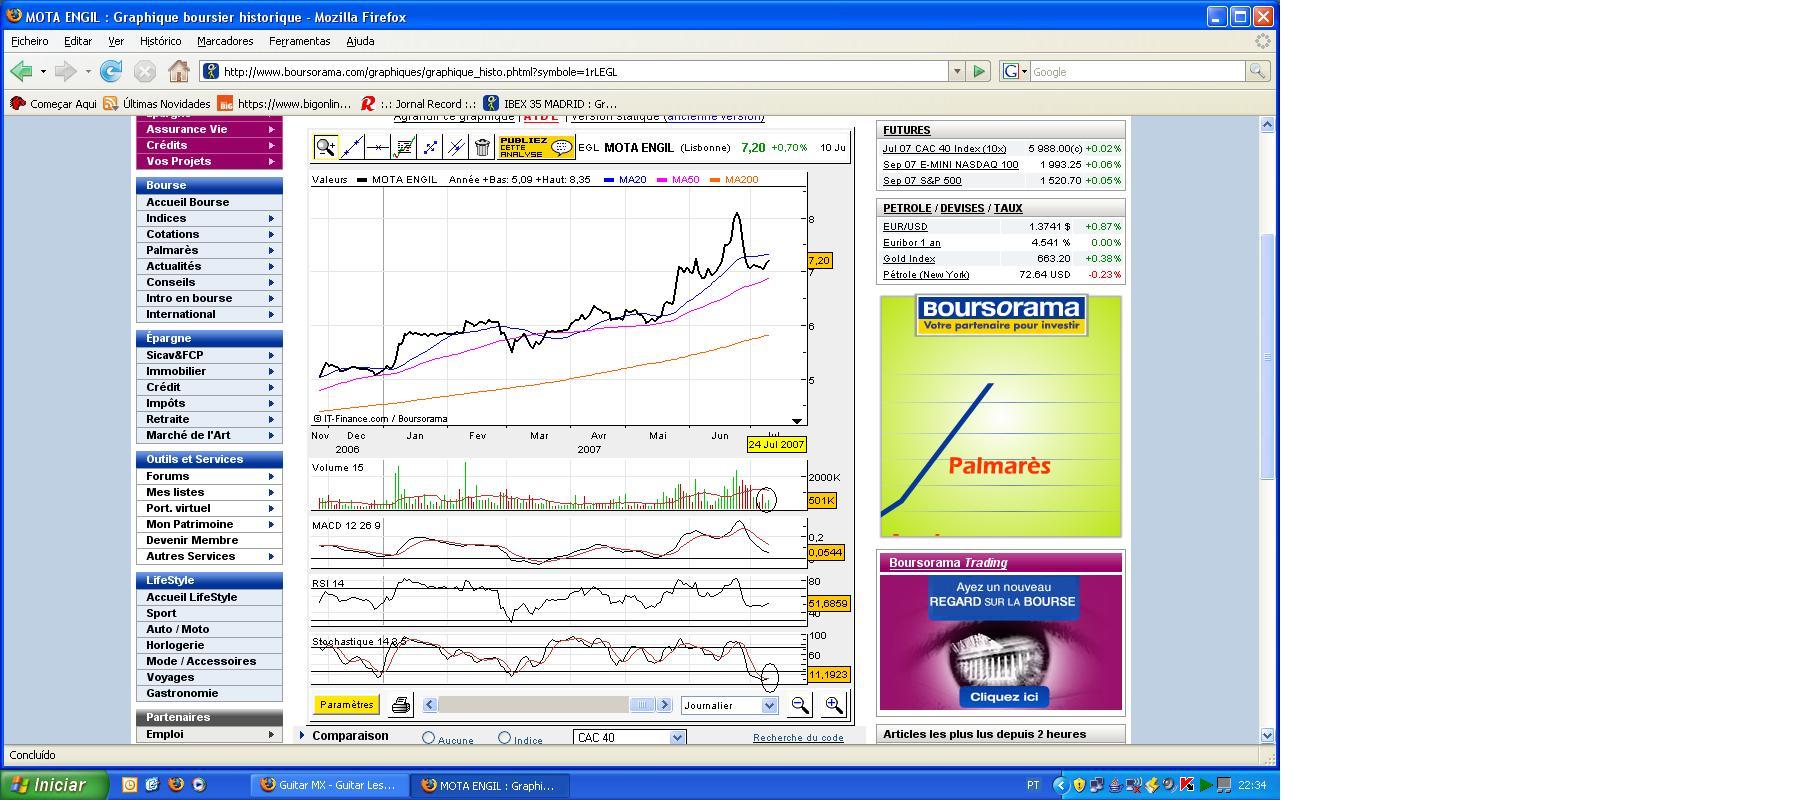Expand the Comparaison section arrow
This screenshot has height=800, width=1802.
coord(302,736)
